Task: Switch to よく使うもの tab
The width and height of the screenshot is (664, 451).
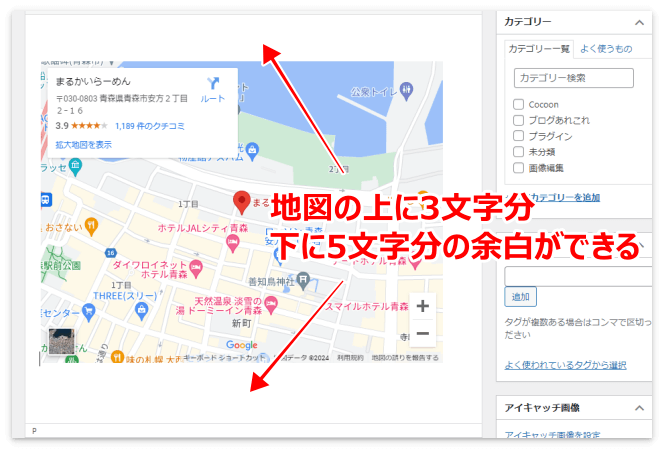Action: (x=606, y=49)
